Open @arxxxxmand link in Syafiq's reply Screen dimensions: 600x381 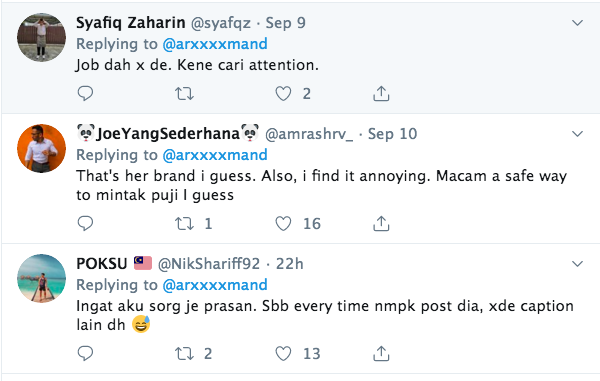click(x=215, y=44)
